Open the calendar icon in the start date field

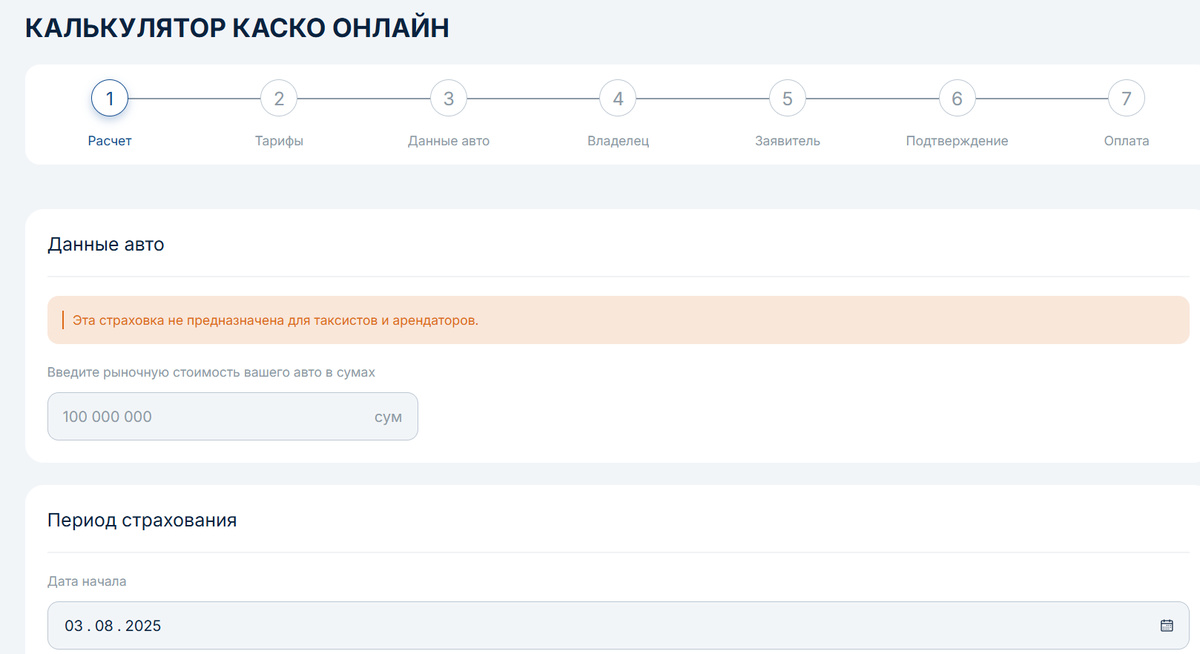tap(1166, 626)
